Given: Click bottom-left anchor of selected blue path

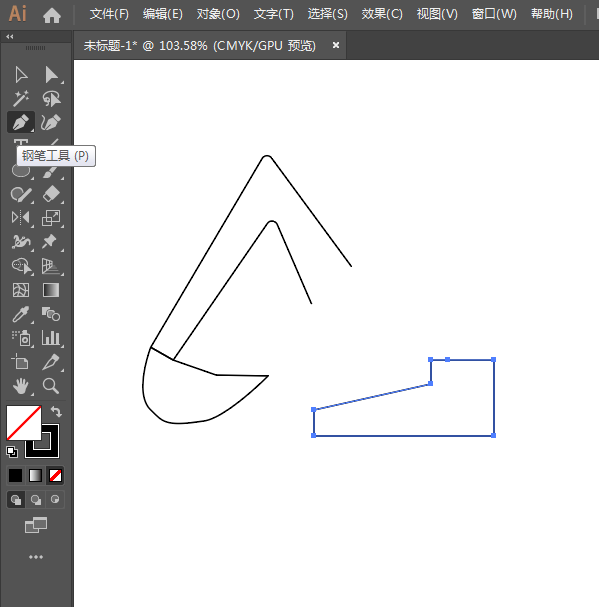Looking at the screenshot, I should (314, 436).
